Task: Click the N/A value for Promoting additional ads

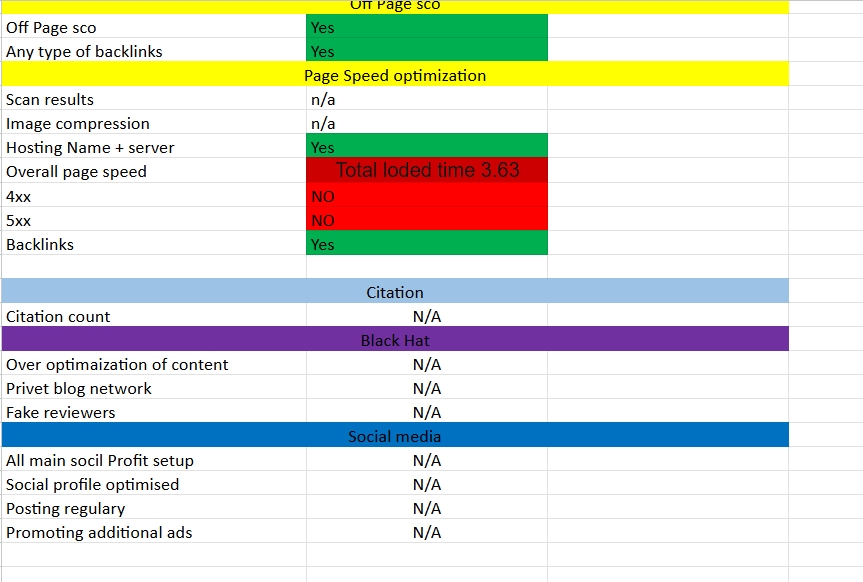Action: [x=427, y=533]
